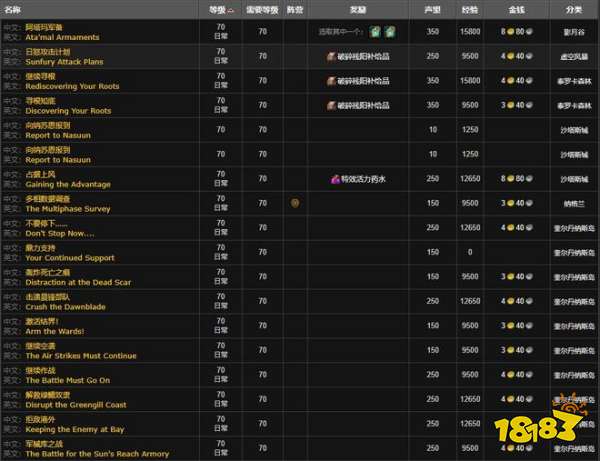Image resolution: width=600 pixels, height=461 pixels.
Task: Click the faction icon in The Multiphase Survey row
Action: (294, 203)
